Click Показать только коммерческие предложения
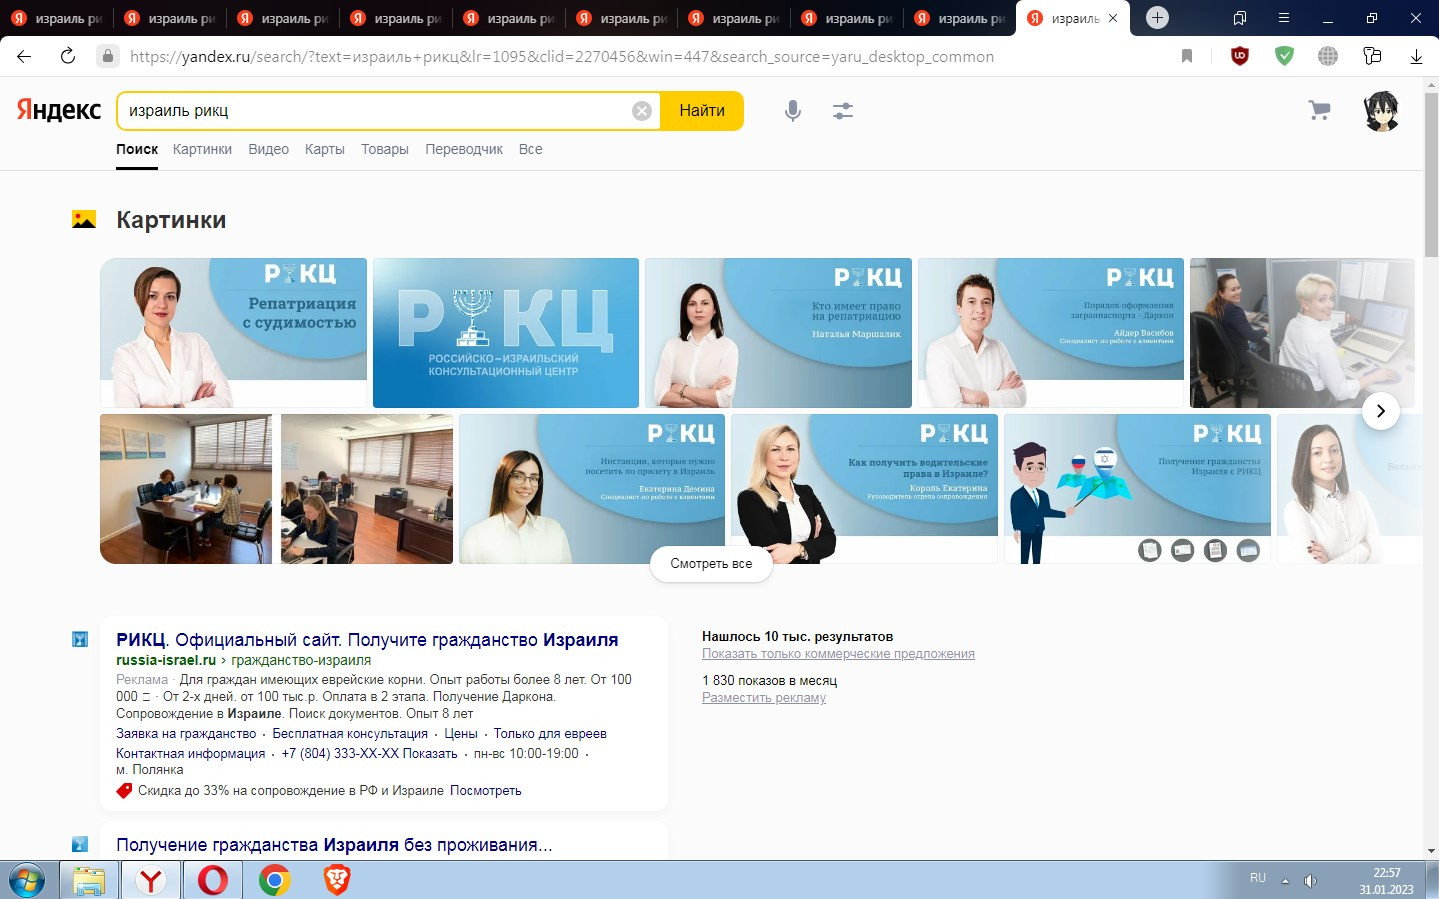Viewport: 1439px width, 899px height. (x=838, y=654)
